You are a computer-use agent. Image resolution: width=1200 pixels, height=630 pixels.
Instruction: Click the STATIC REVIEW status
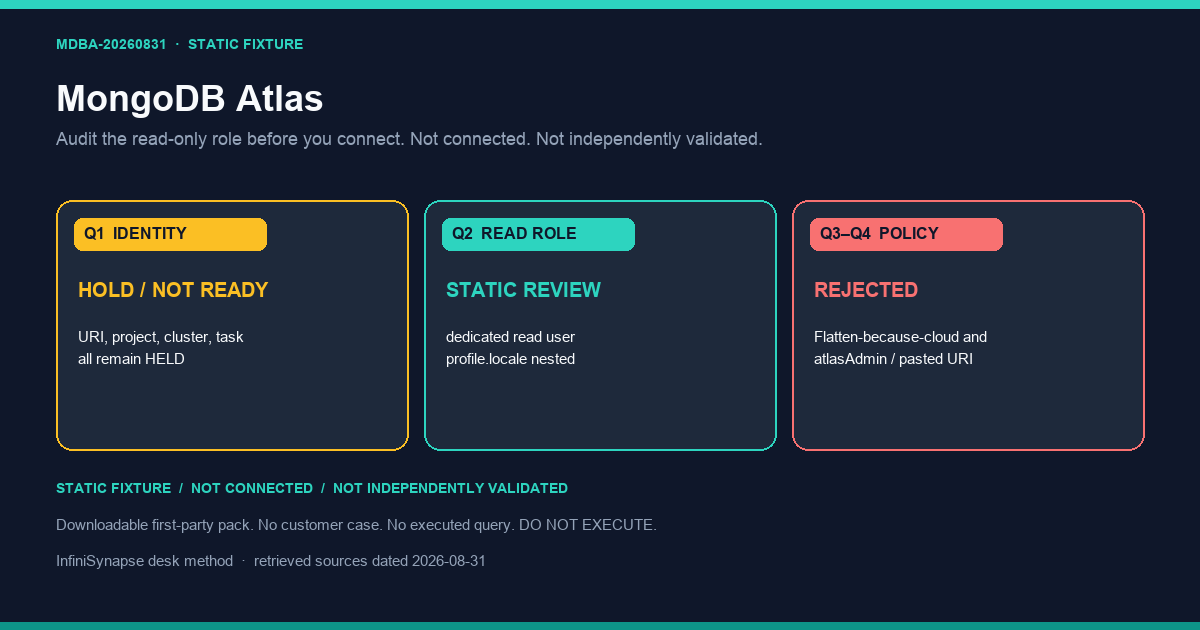pos(523,290)
